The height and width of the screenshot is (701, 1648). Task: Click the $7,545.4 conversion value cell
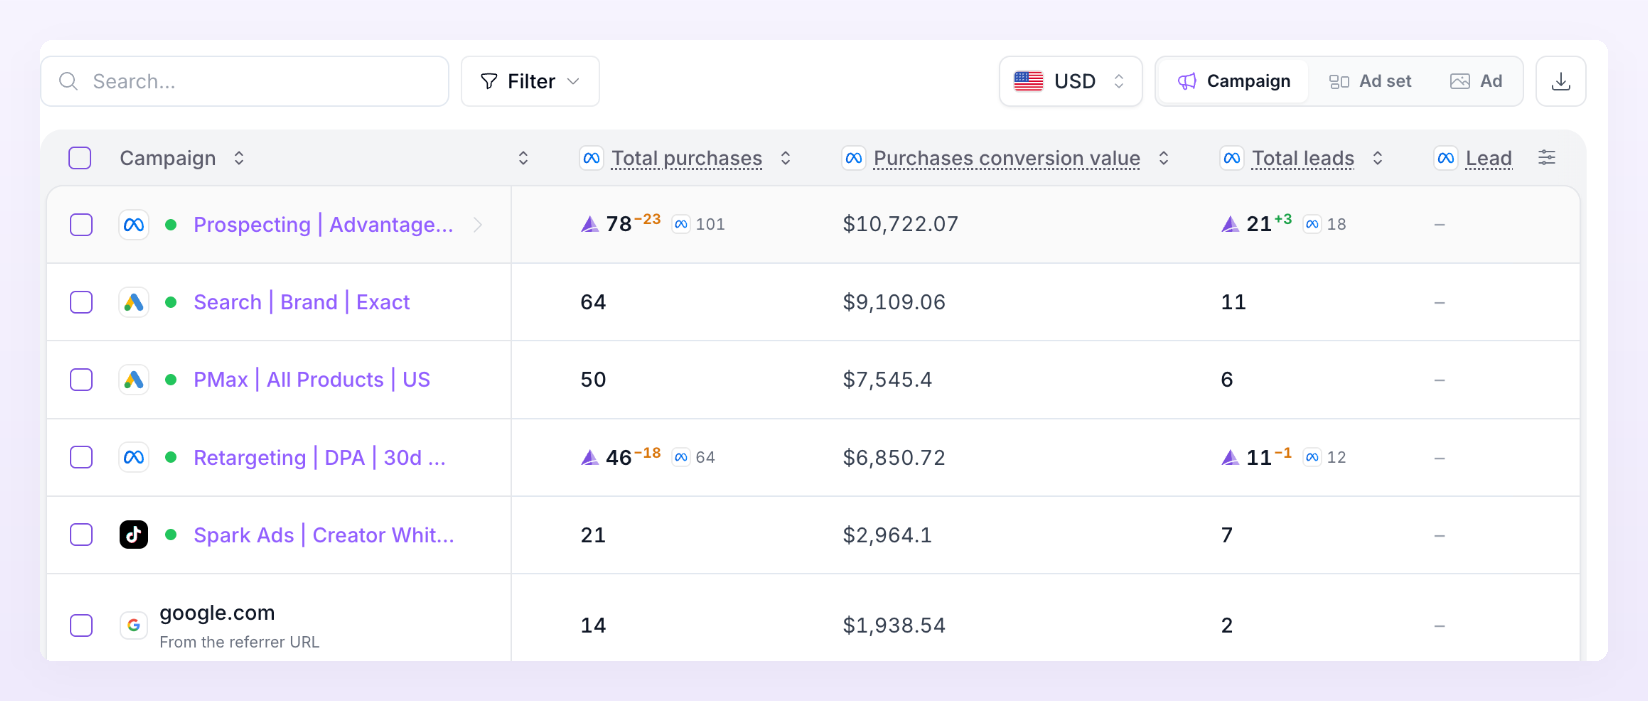point(888,380)
